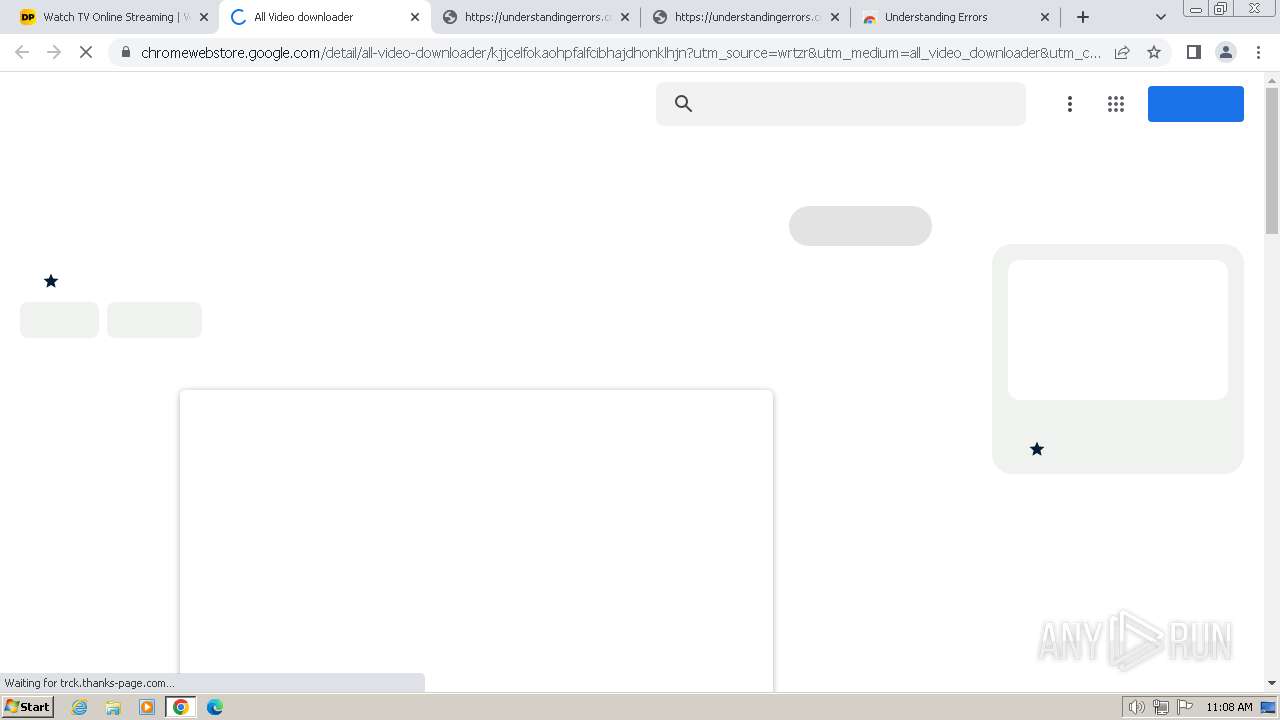Viewport: 1280px width, 720px height.
Task: Click the show desktop icon in the tray
Action: pyautogui.click(x=1268, y=707)
